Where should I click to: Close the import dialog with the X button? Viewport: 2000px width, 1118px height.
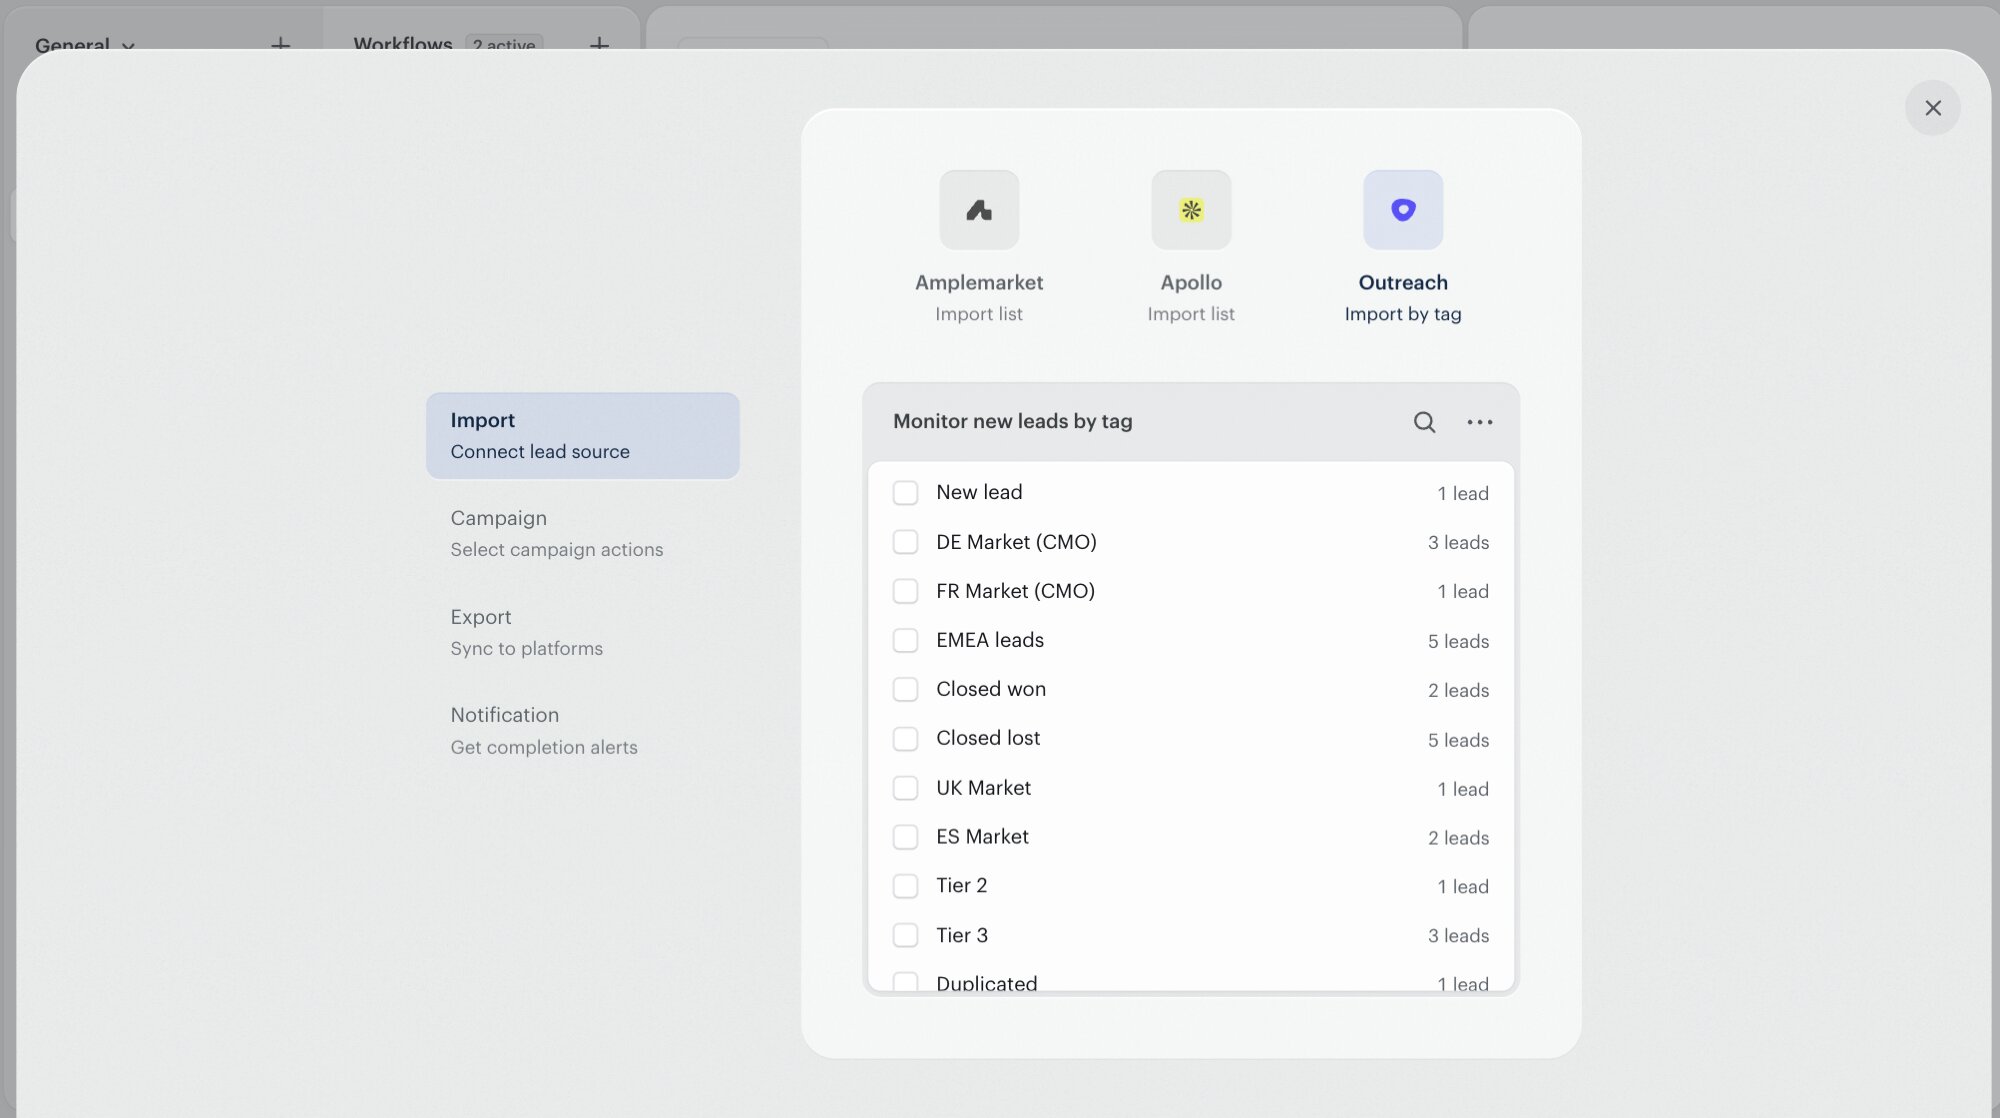[1932, 108]
